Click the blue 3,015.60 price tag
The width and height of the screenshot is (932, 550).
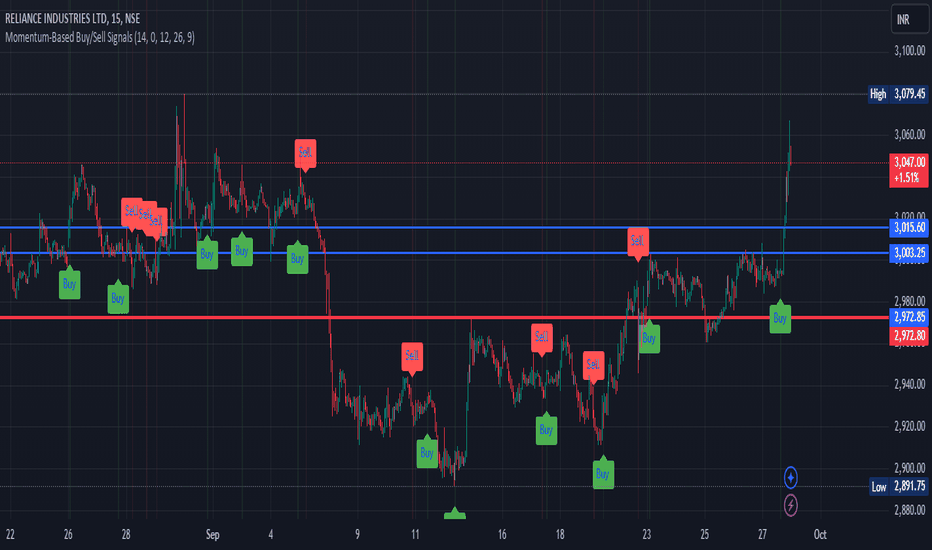909,227
